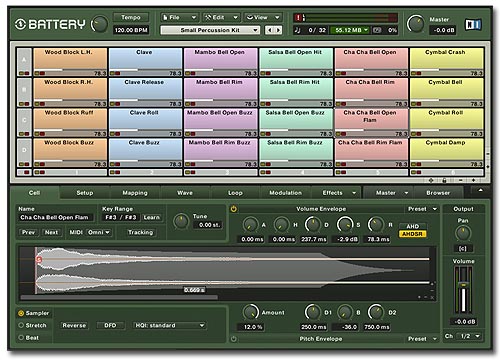Open the File menu dropdown
The width and height of the screenshot is (500, 360).
(179, 17)
